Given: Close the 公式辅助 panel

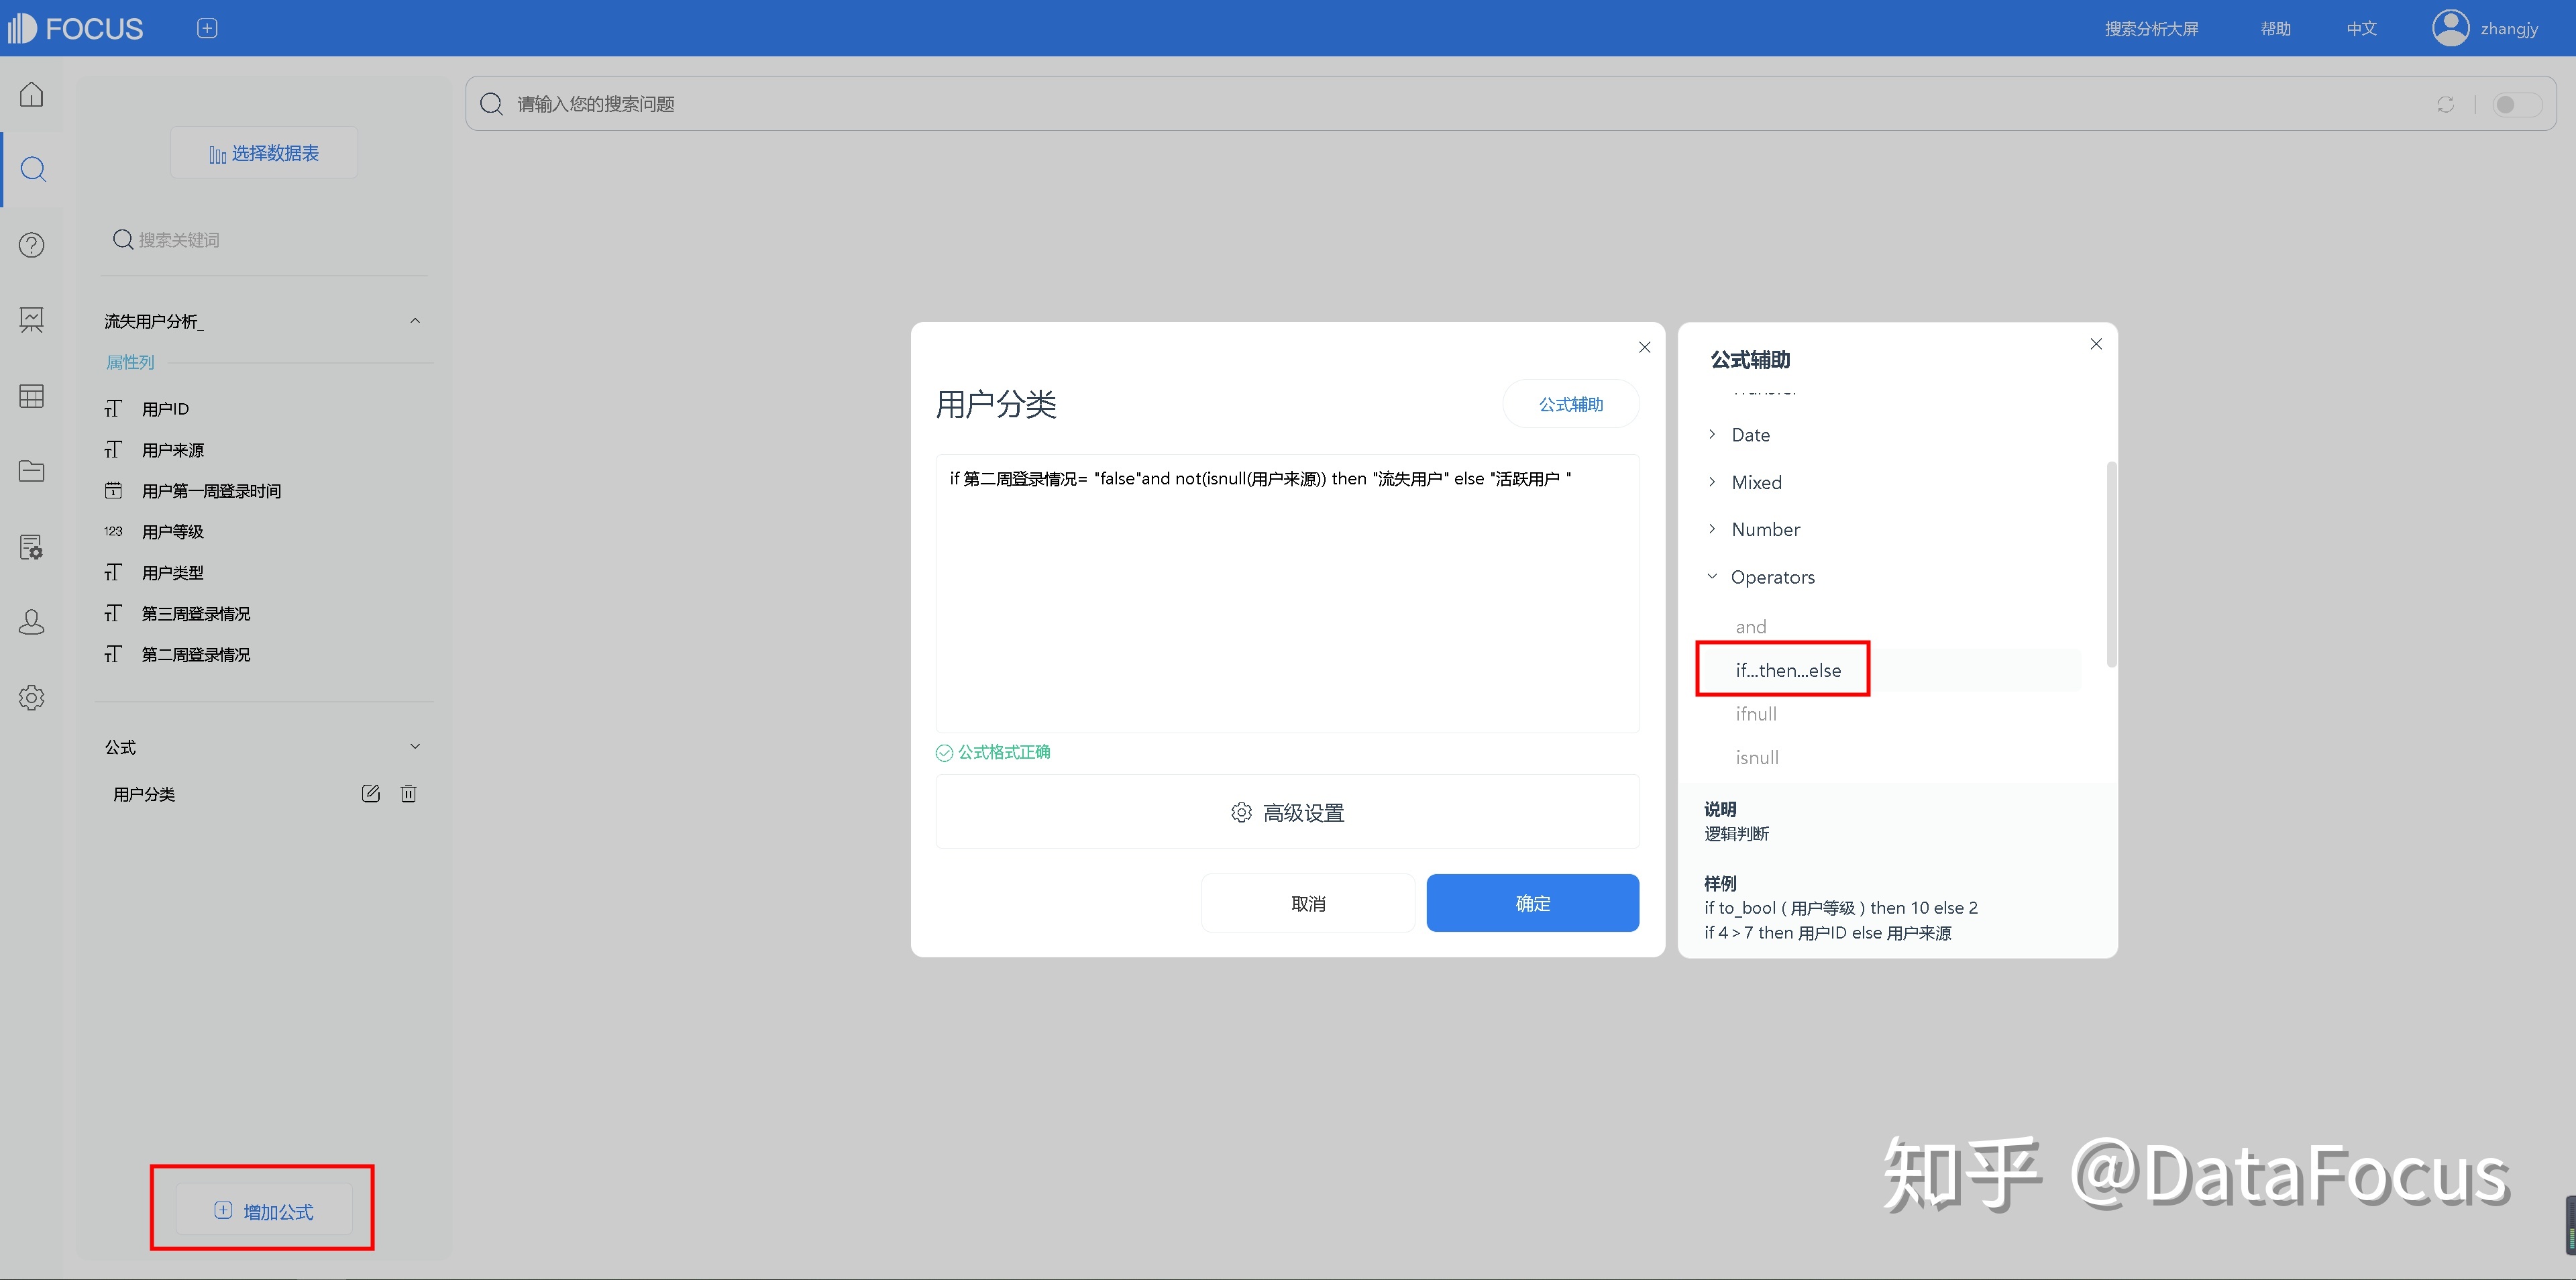Looking at the screenshot, I should click(2096, 344).
